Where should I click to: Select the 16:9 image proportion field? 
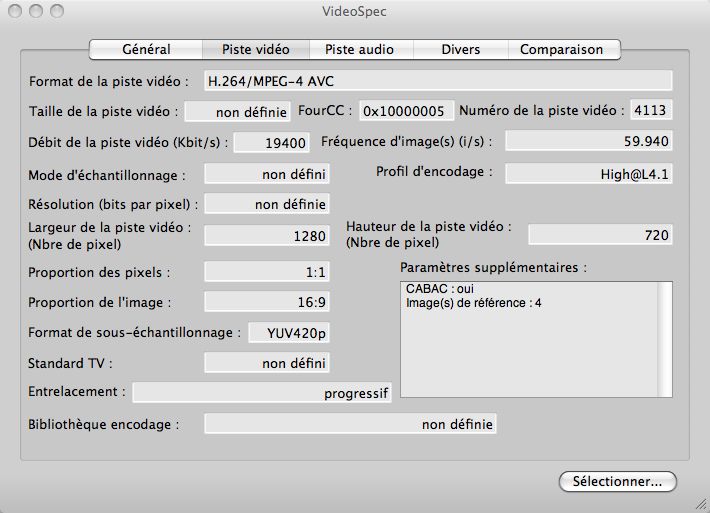267,302
